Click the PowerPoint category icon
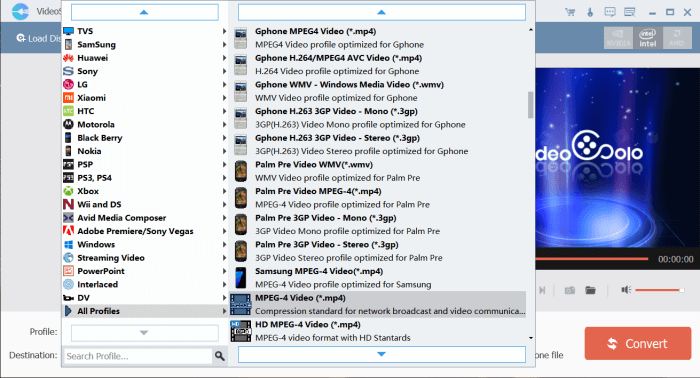The image size is (700, 378). [x=68, y=271]
